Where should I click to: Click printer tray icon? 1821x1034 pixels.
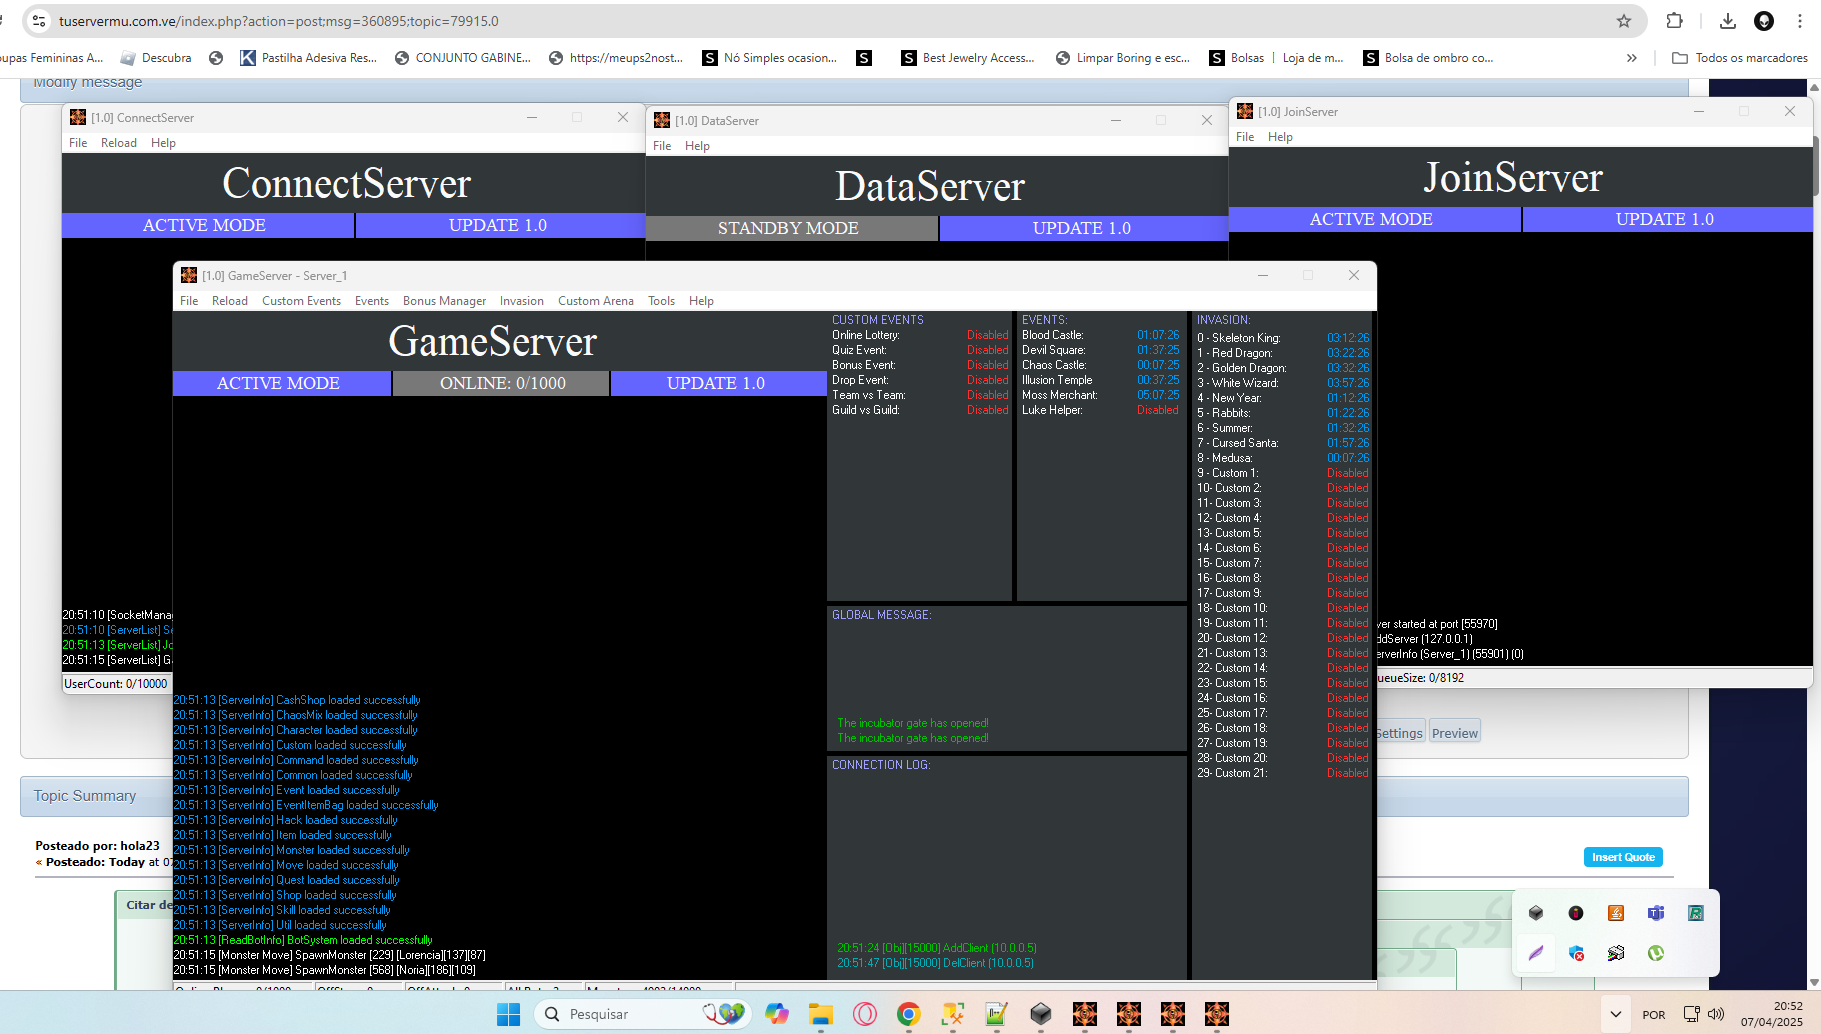click(1616, 953)
